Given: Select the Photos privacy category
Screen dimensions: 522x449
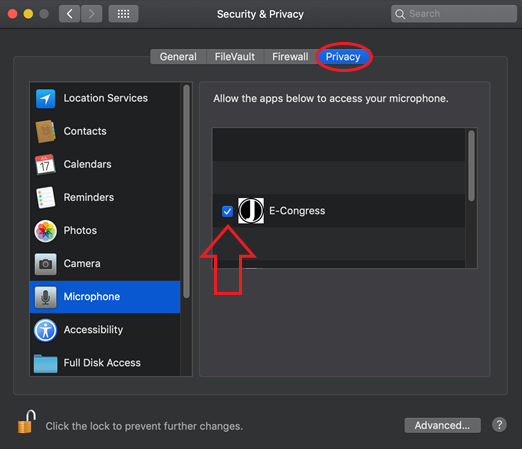Looking at the screenshot, I should click(105, 230).
